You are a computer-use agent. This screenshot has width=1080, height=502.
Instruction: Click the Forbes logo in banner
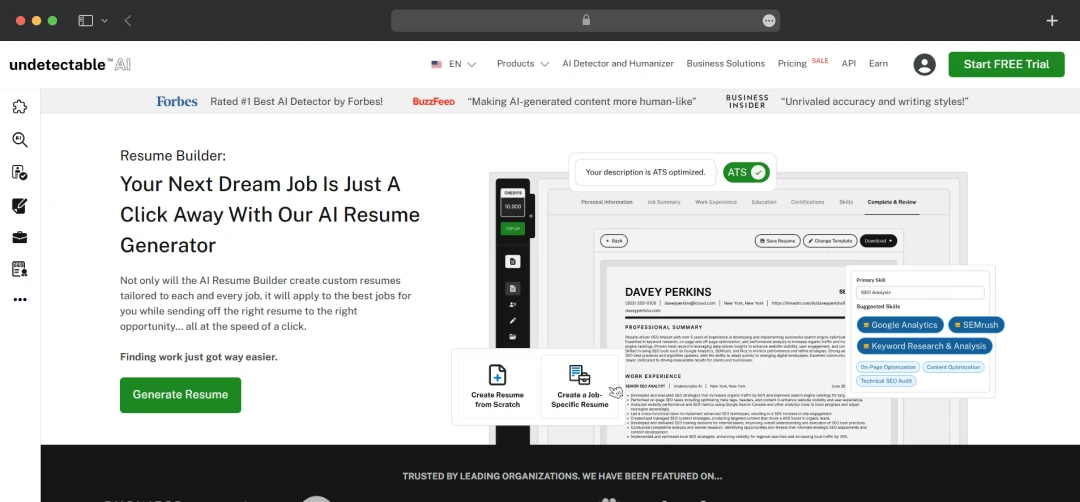click(x=177, y=101)
